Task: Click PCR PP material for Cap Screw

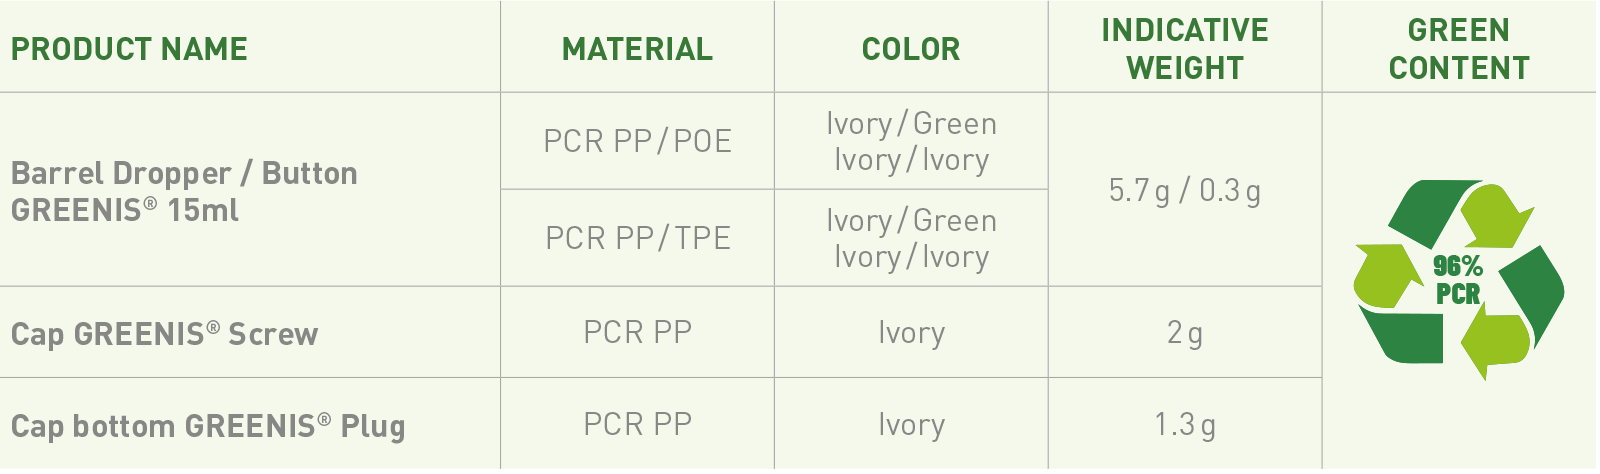Action: click(638, 332)
